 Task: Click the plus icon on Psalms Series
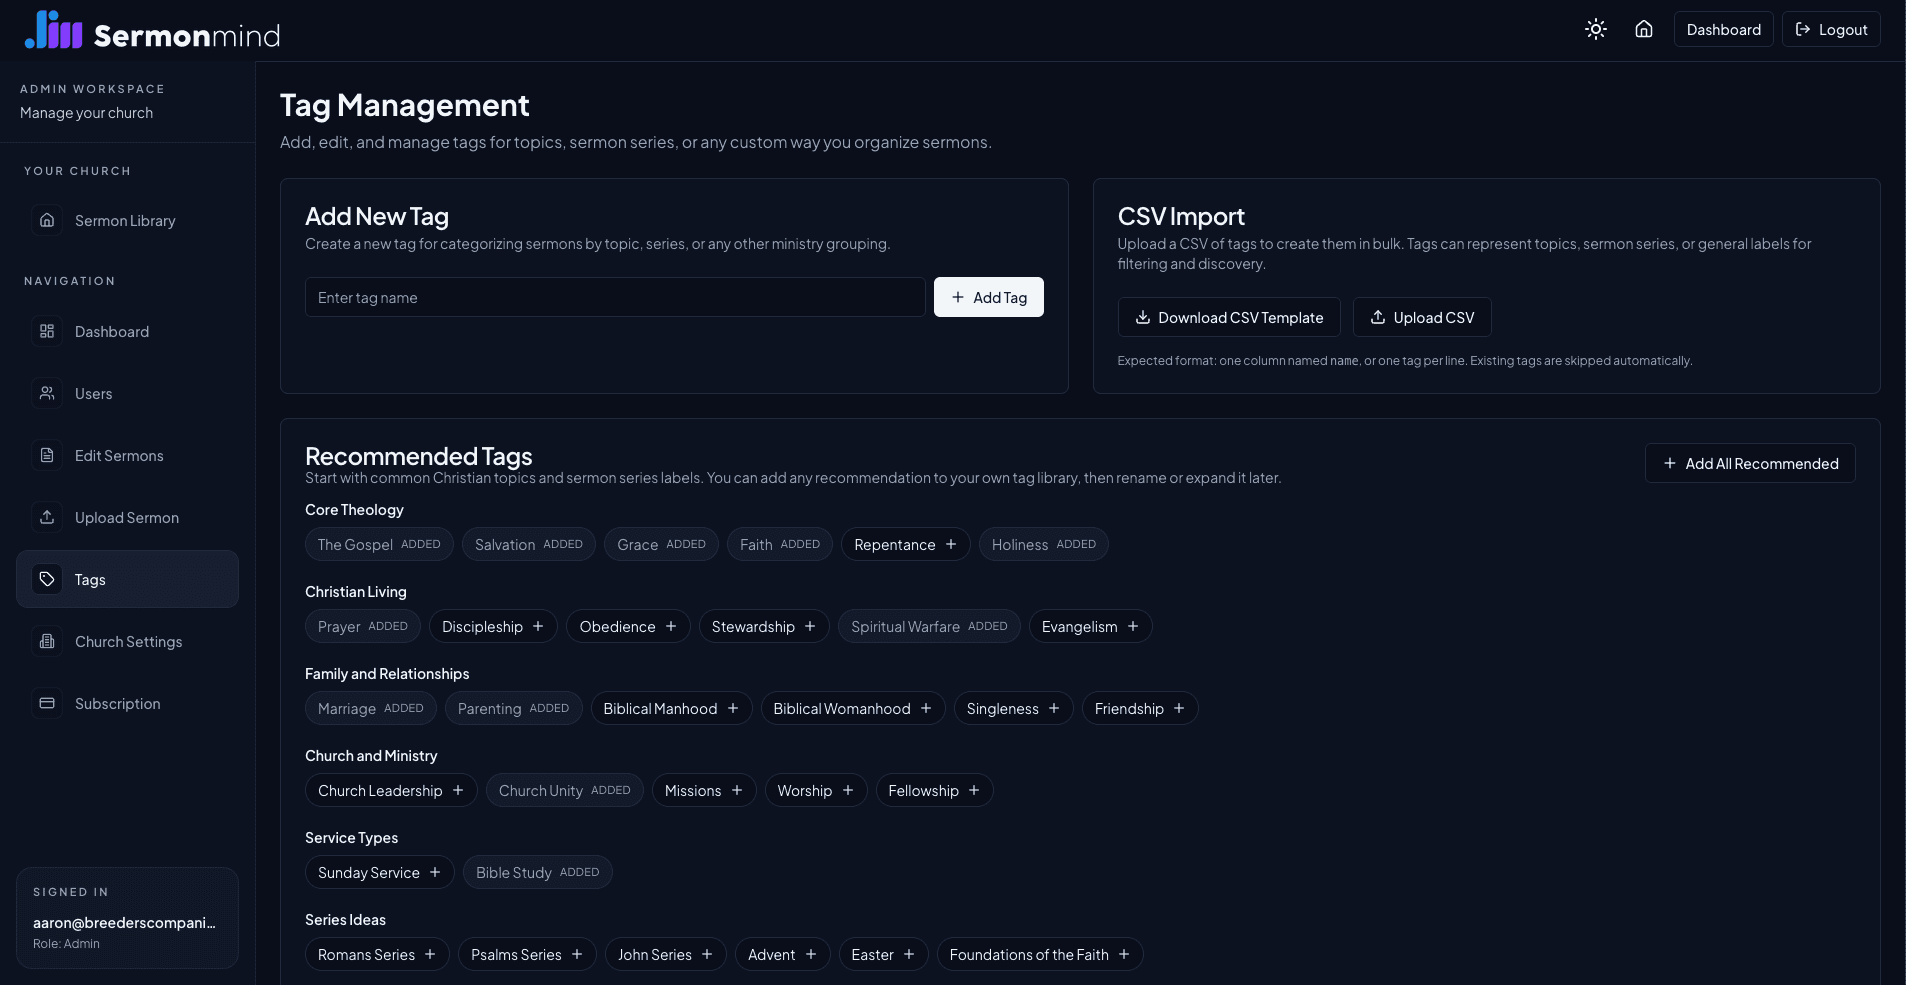(x=577, y=954)
